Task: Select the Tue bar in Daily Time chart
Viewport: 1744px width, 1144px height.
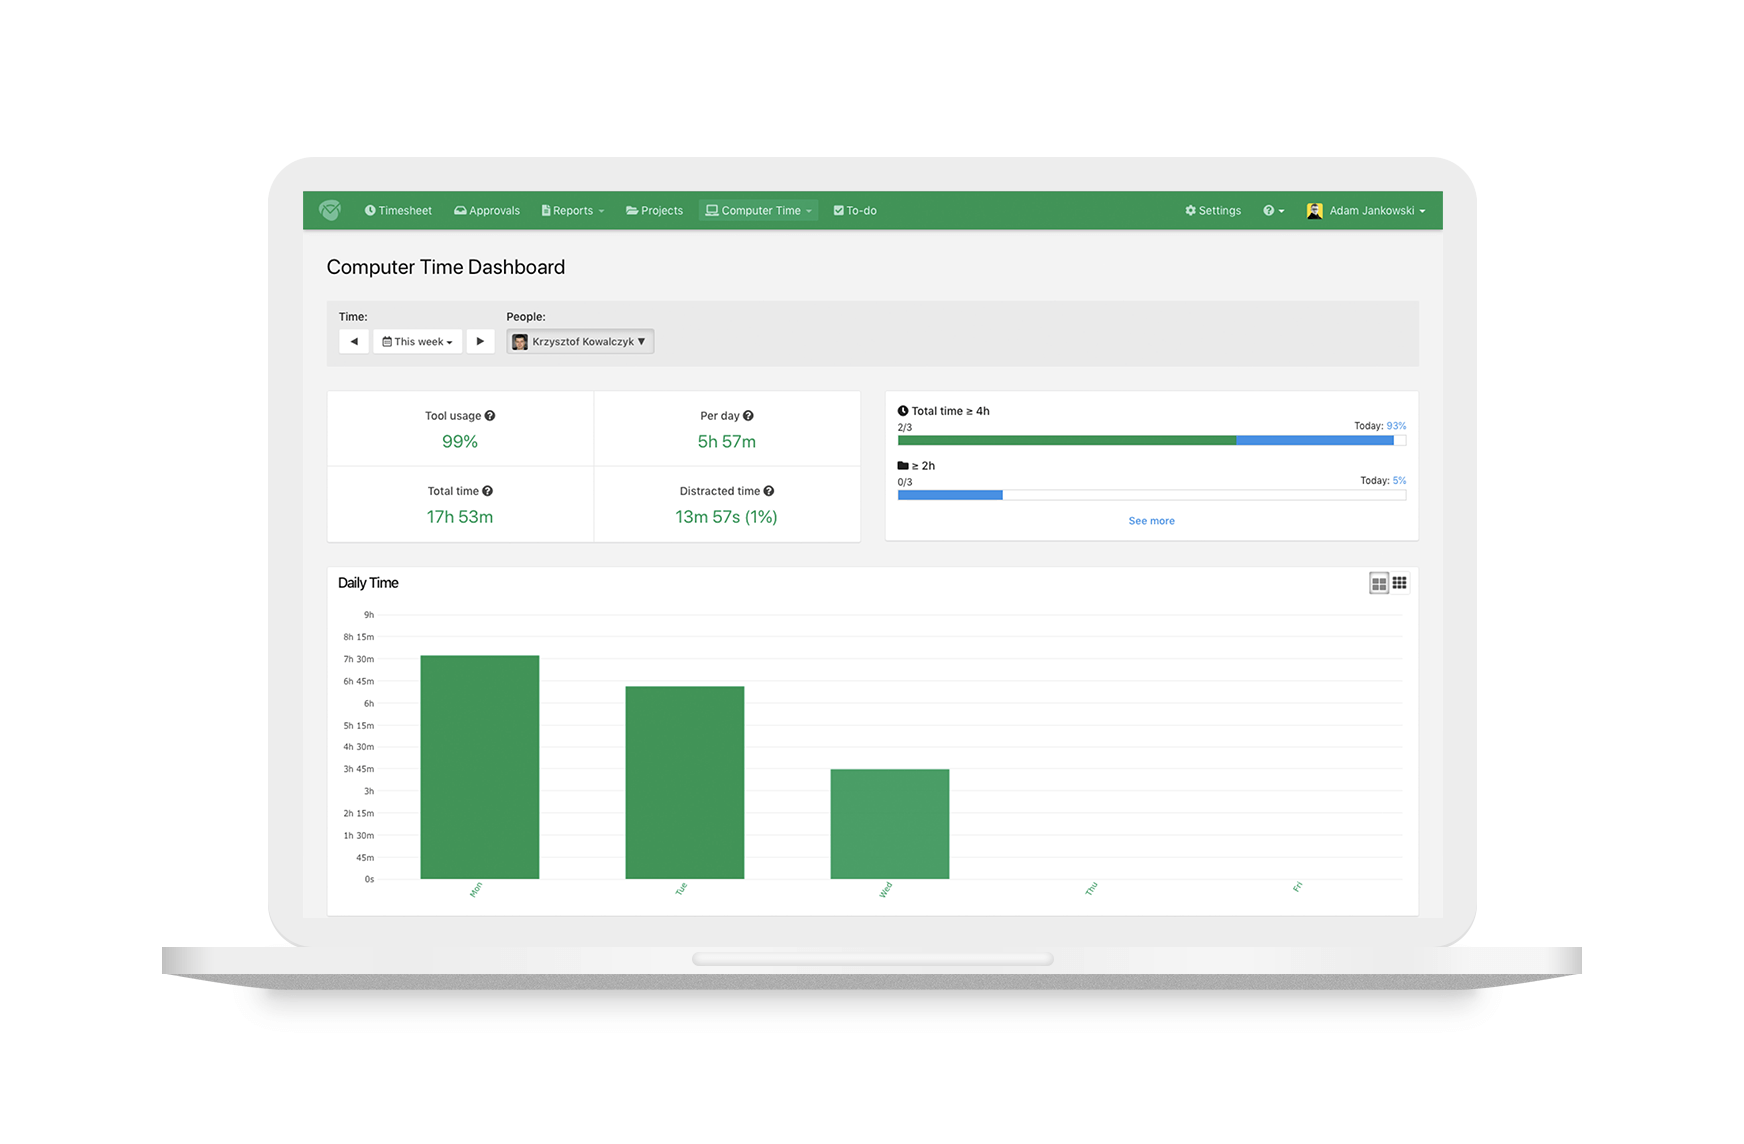Action: pos(685,783)
